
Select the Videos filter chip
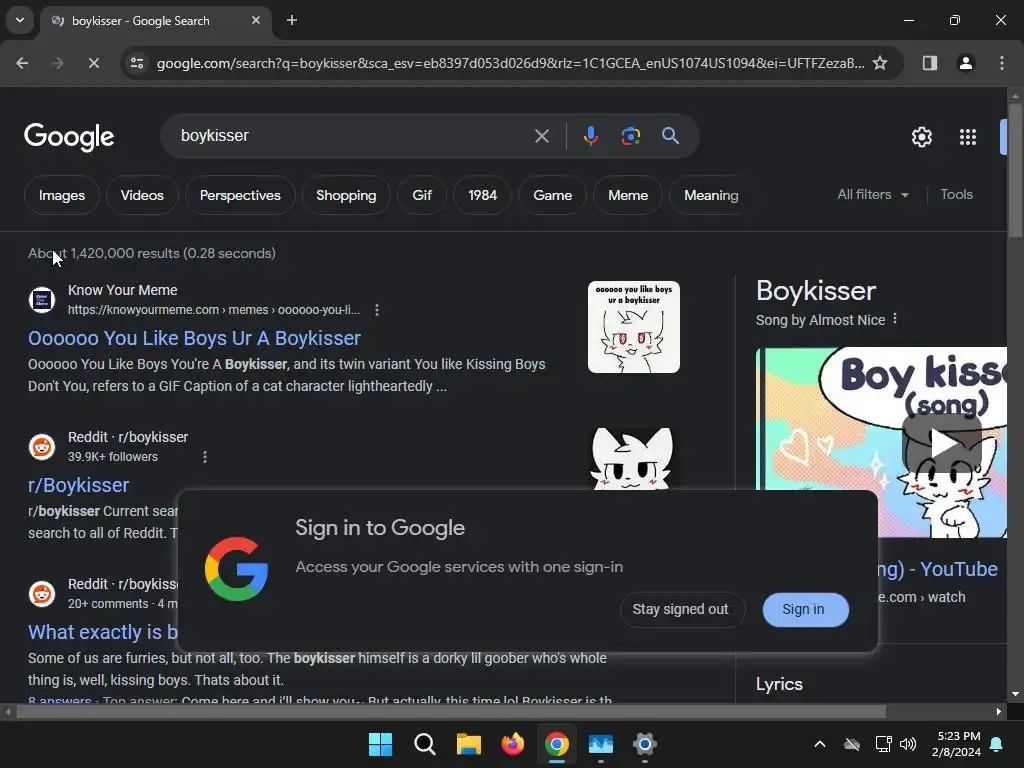(142, 195)
